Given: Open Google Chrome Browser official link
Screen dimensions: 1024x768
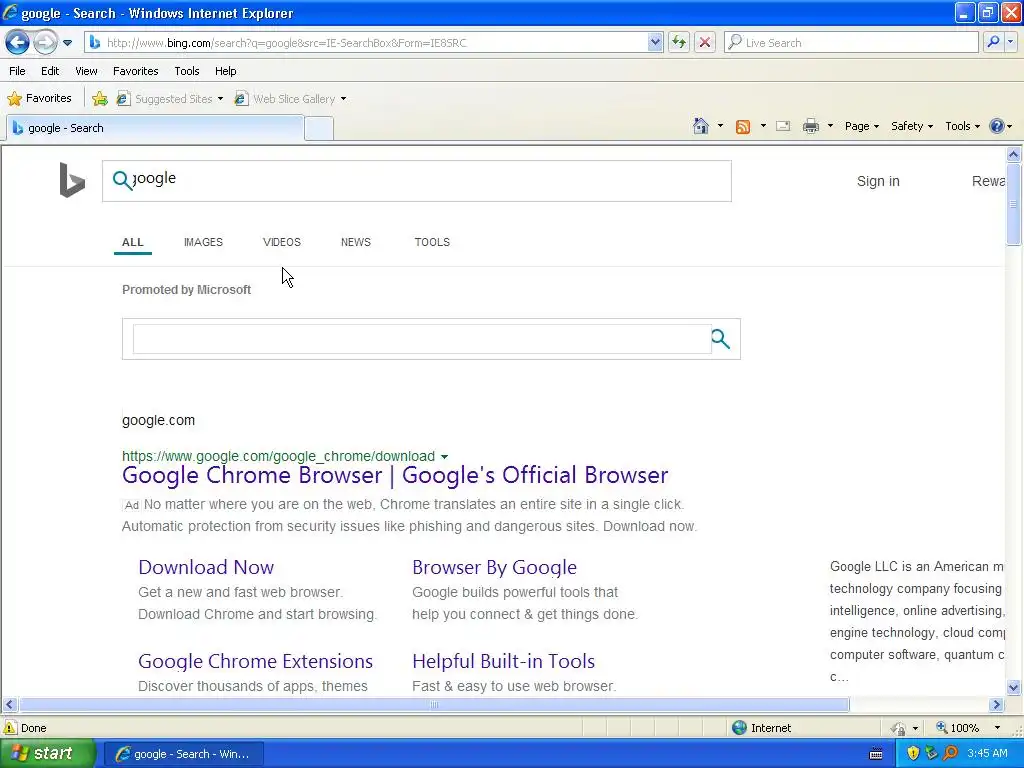Looking at the screenshot, I should click(395, 475).
